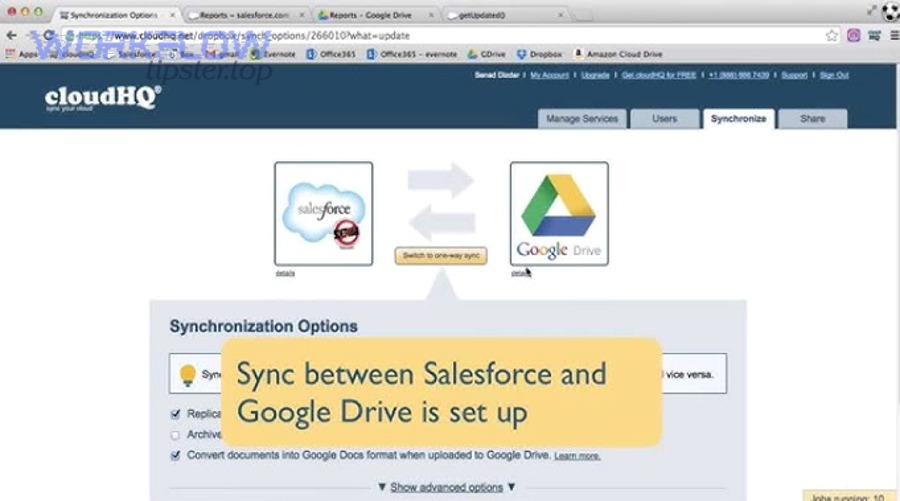Screen dimensions: 900x501
Task: Toggle the Replicate checkbox
Action: coord(175,414)
